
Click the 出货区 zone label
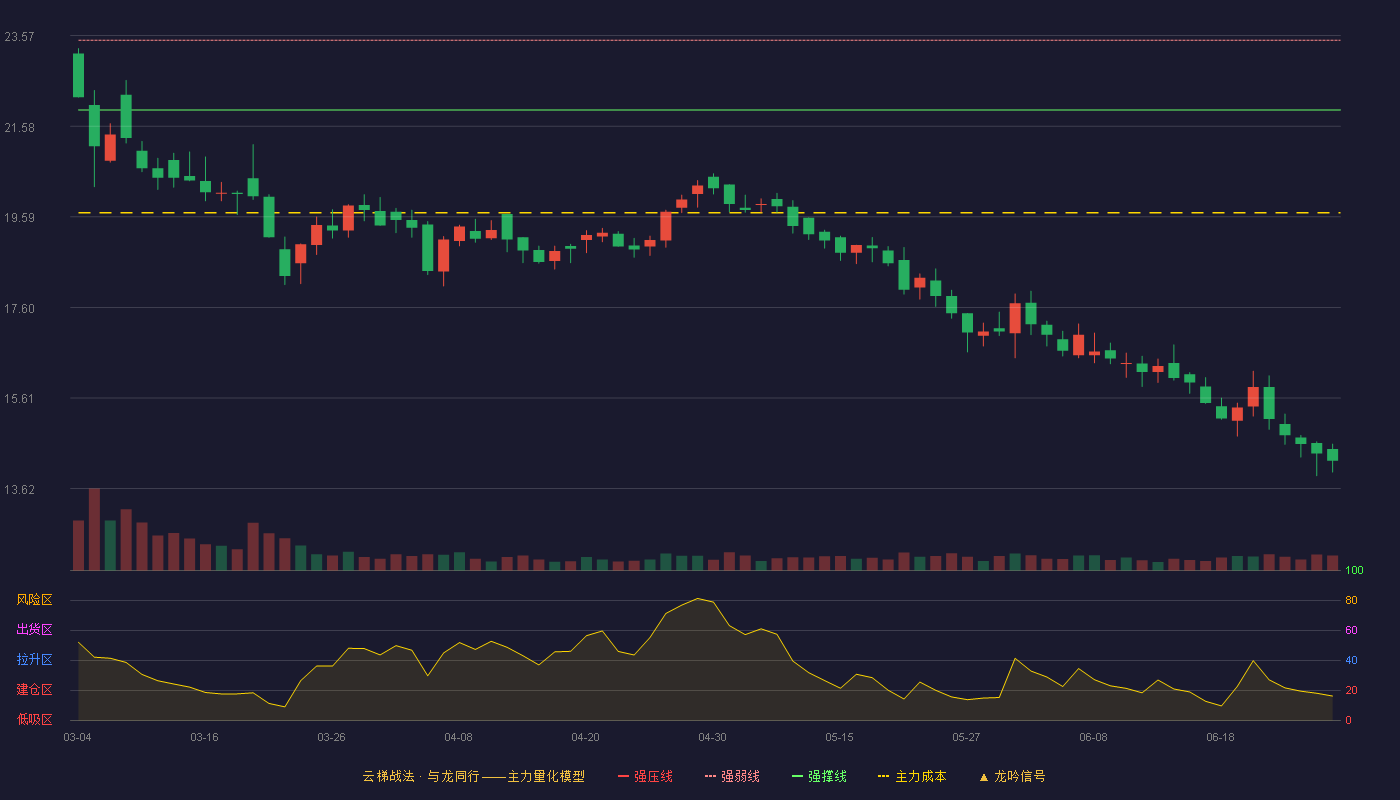tap(34, 630)
